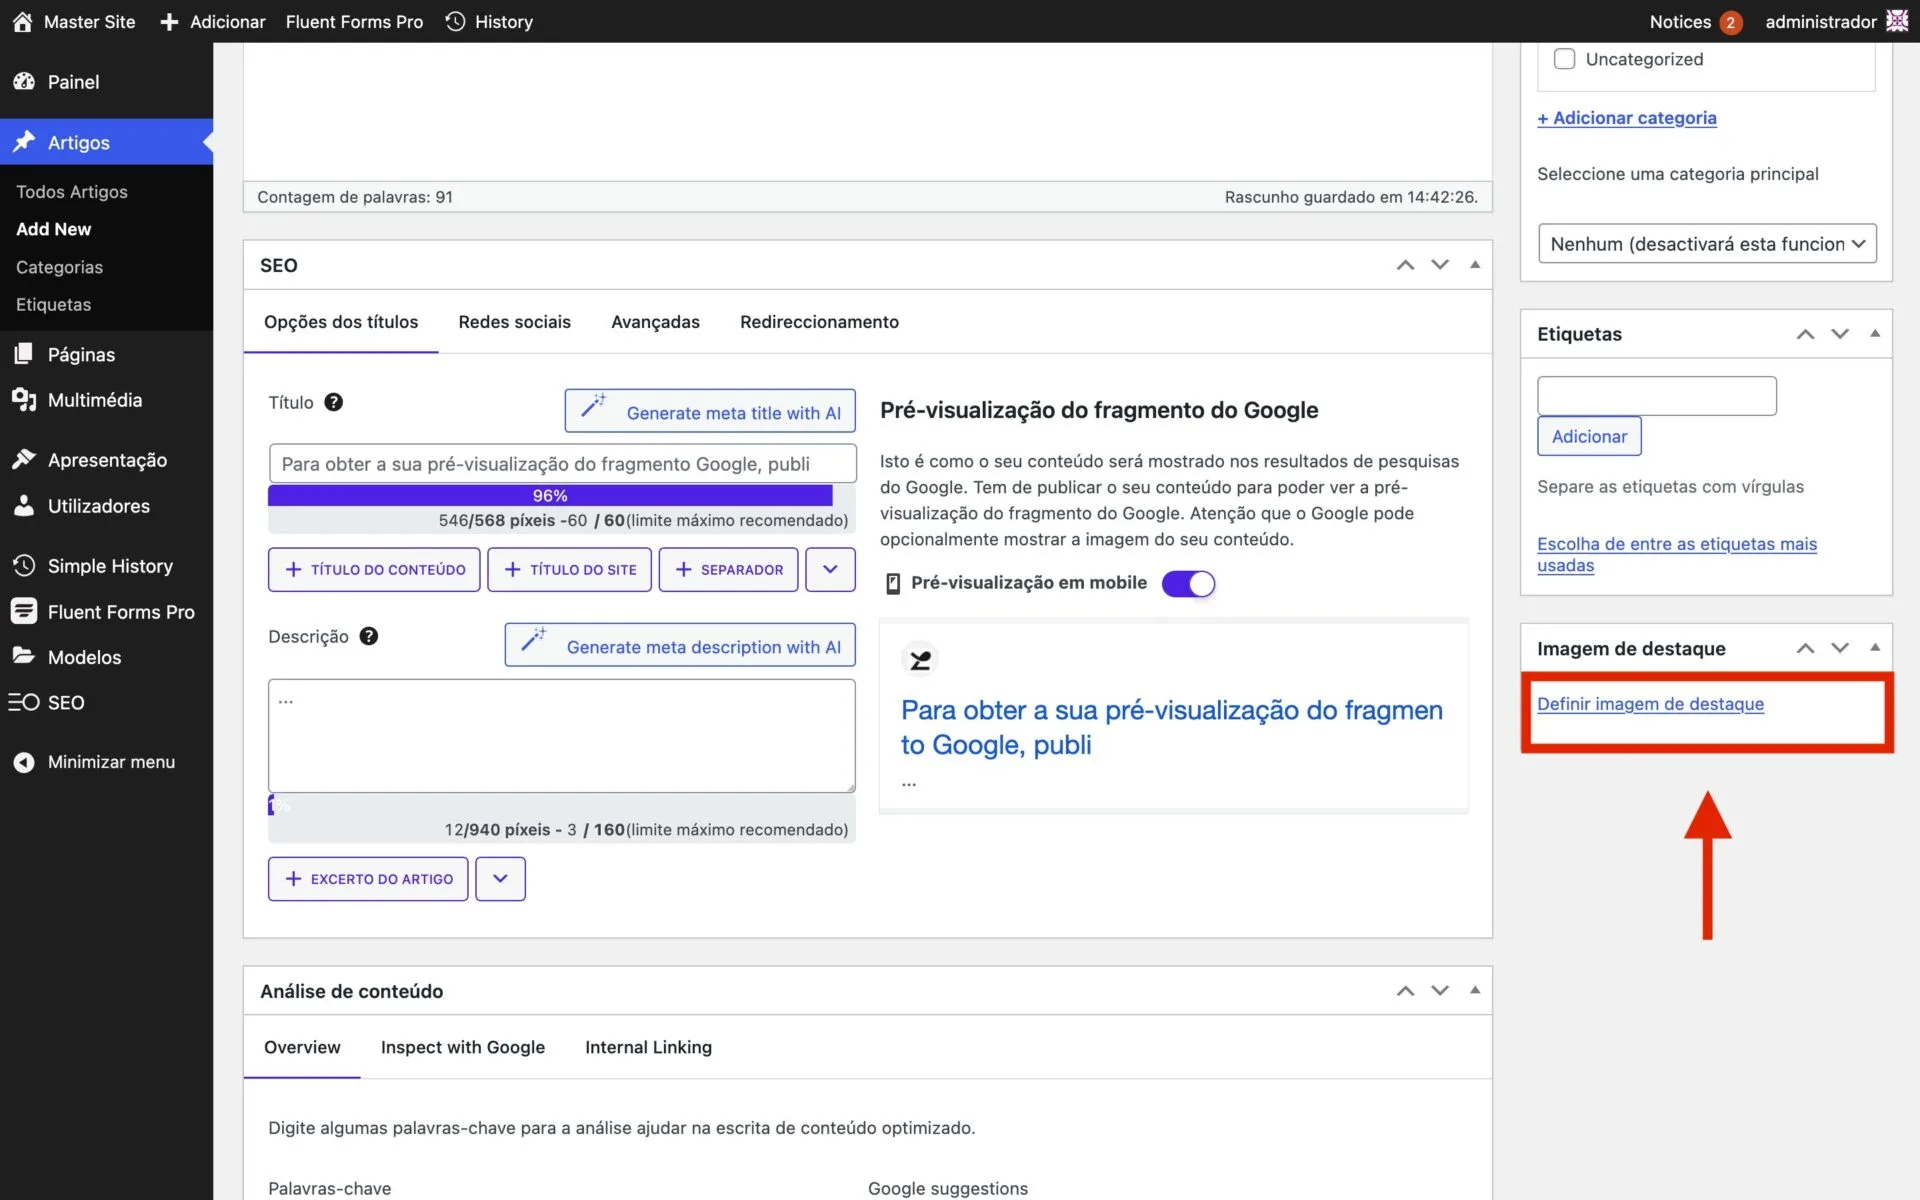Click the SEO sidebar menu icon

click(24, 703)
